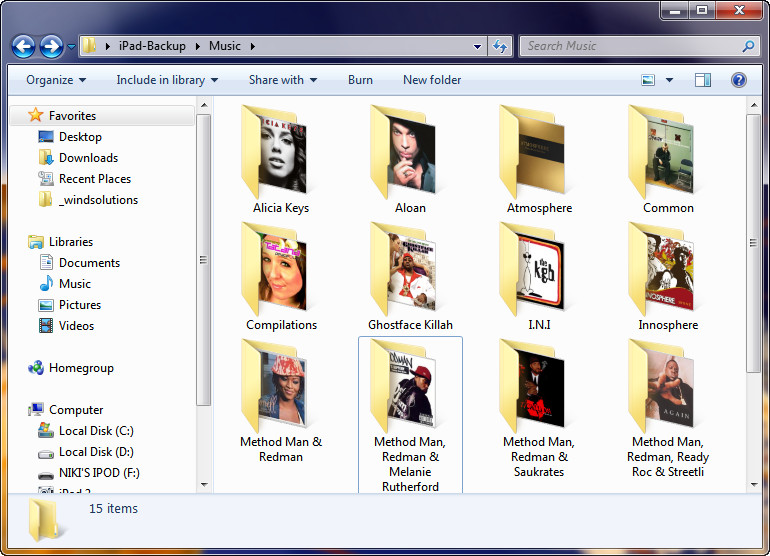Select the Common folder

tap(668, 160)
